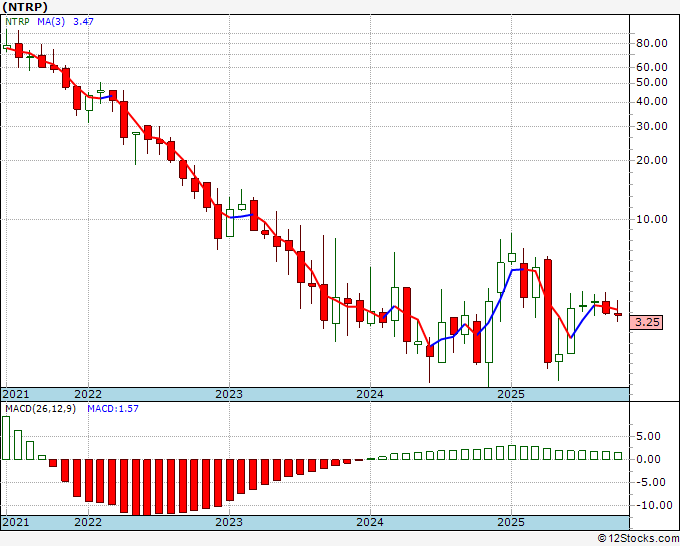Open the 12Stocks.com copyright link

(x=638, y=539)
